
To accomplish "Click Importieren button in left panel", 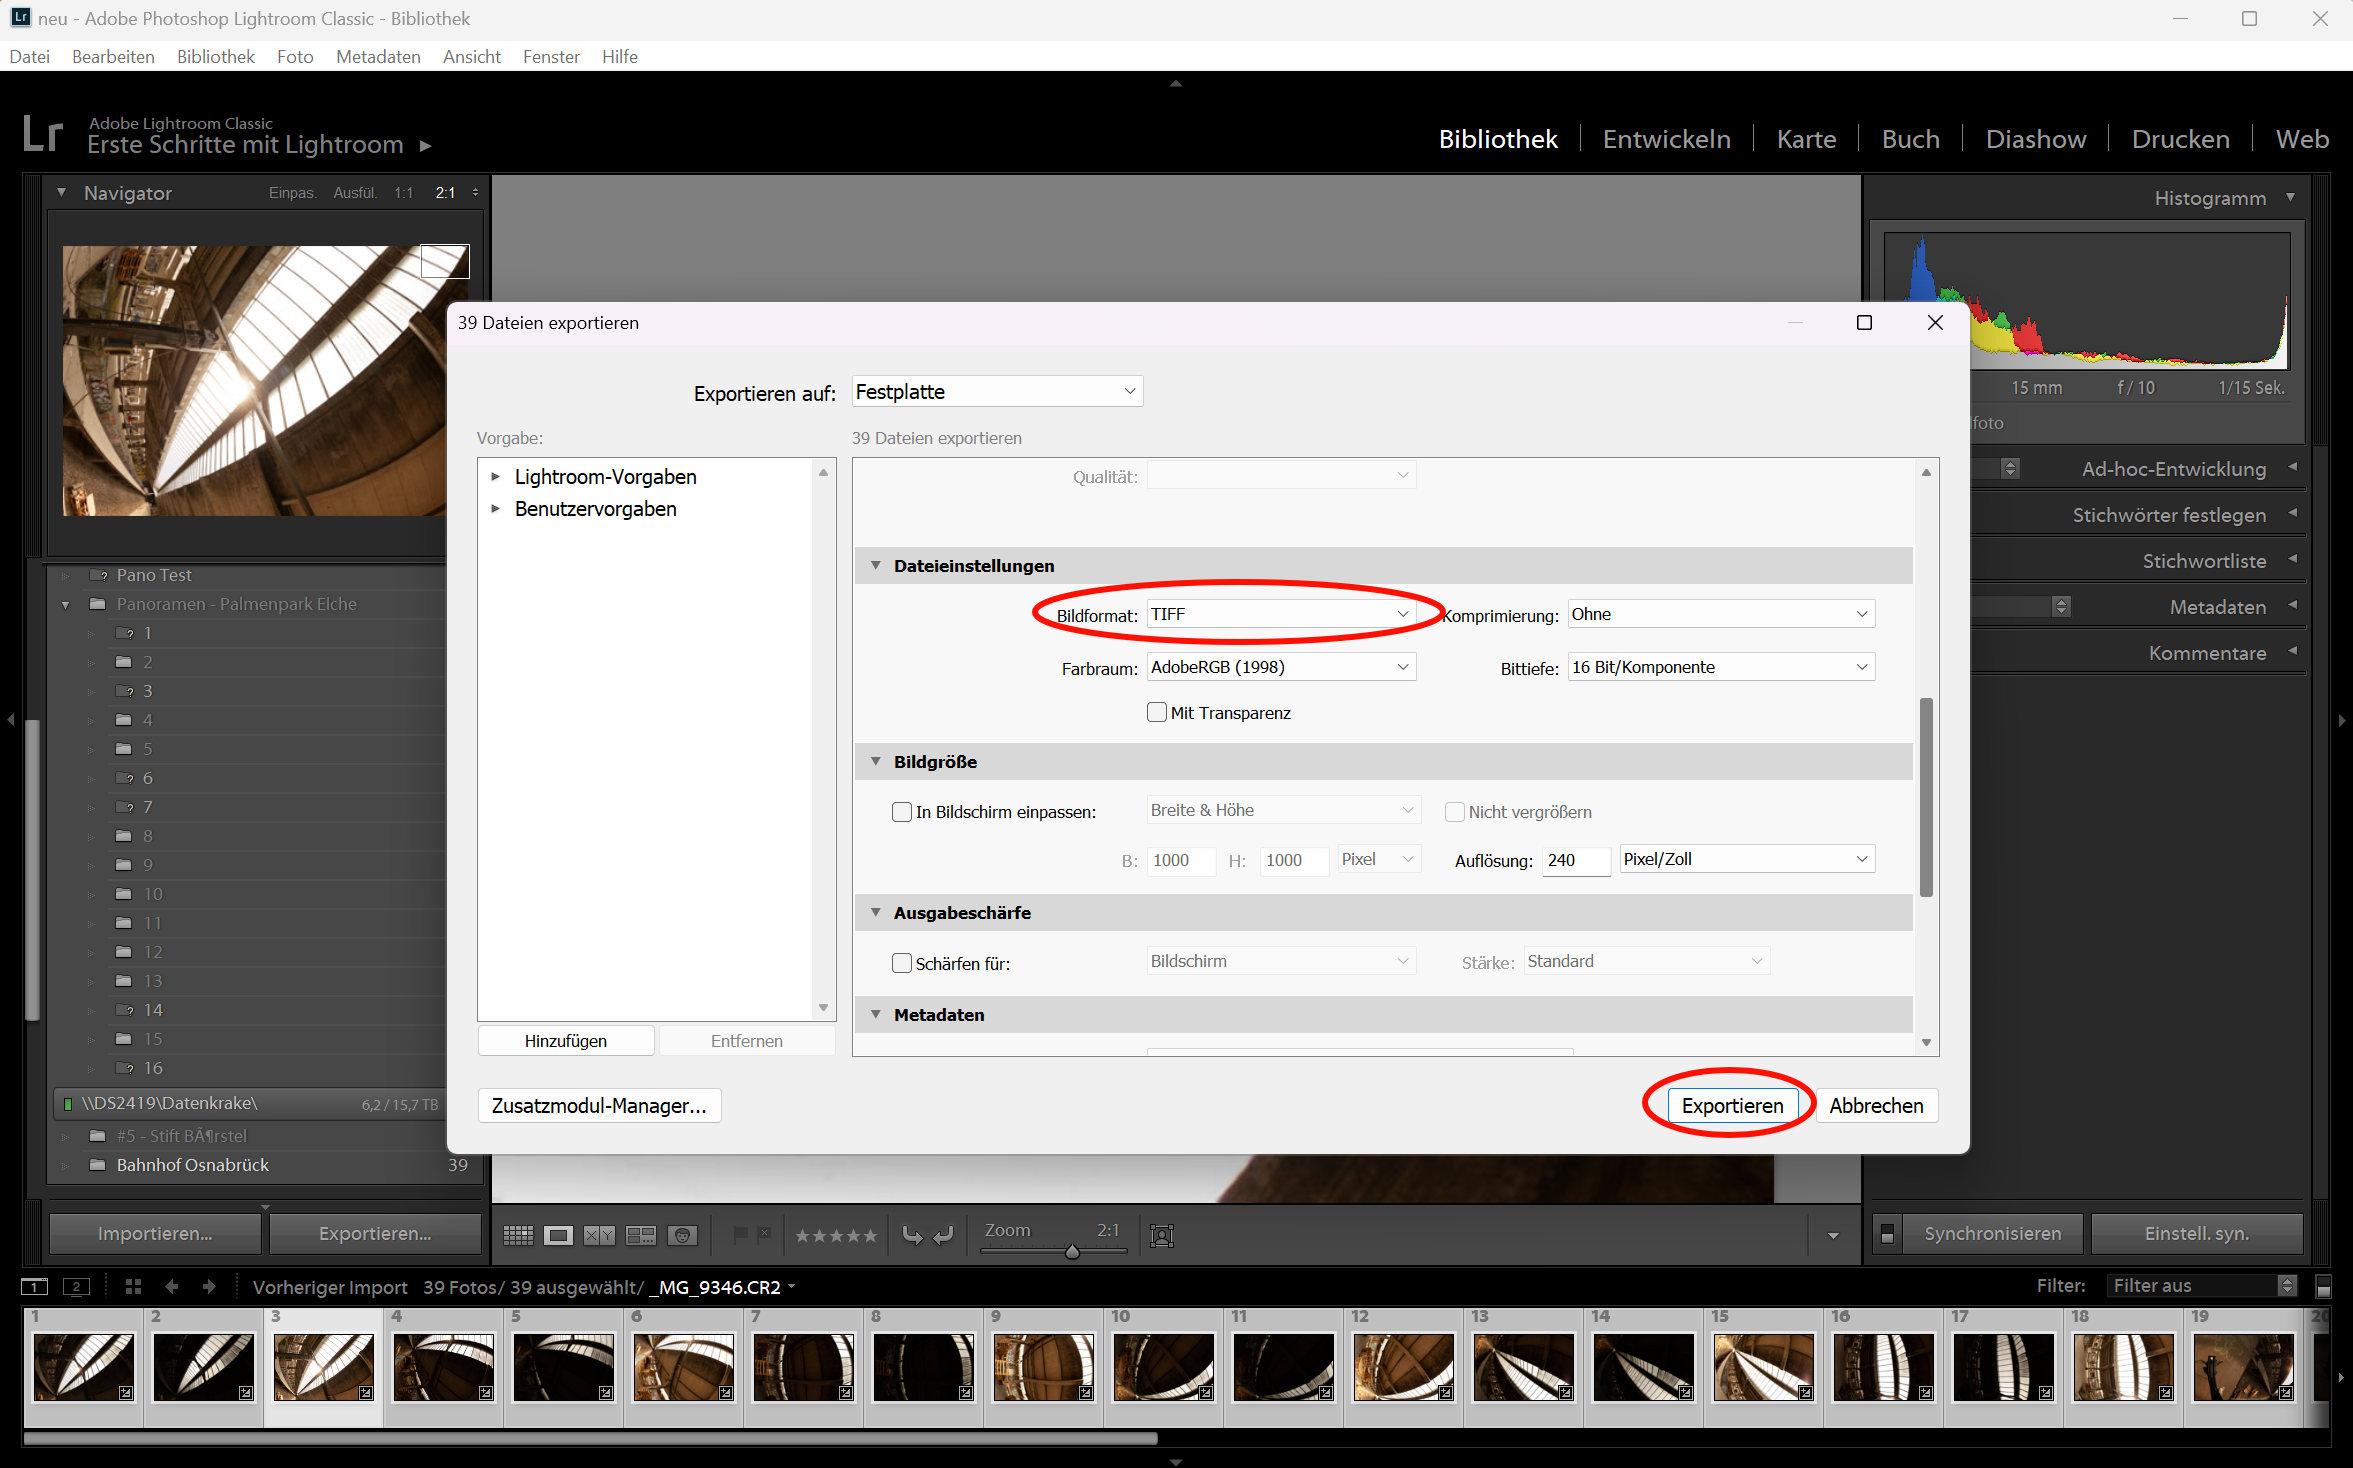I will tap(155, 1233).
